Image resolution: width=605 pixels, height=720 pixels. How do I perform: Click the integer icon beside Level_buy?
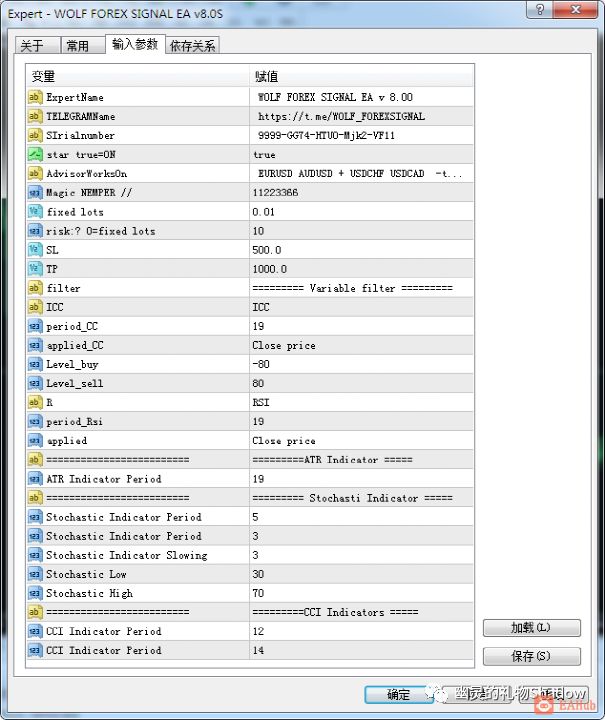[x=35, y=364]
